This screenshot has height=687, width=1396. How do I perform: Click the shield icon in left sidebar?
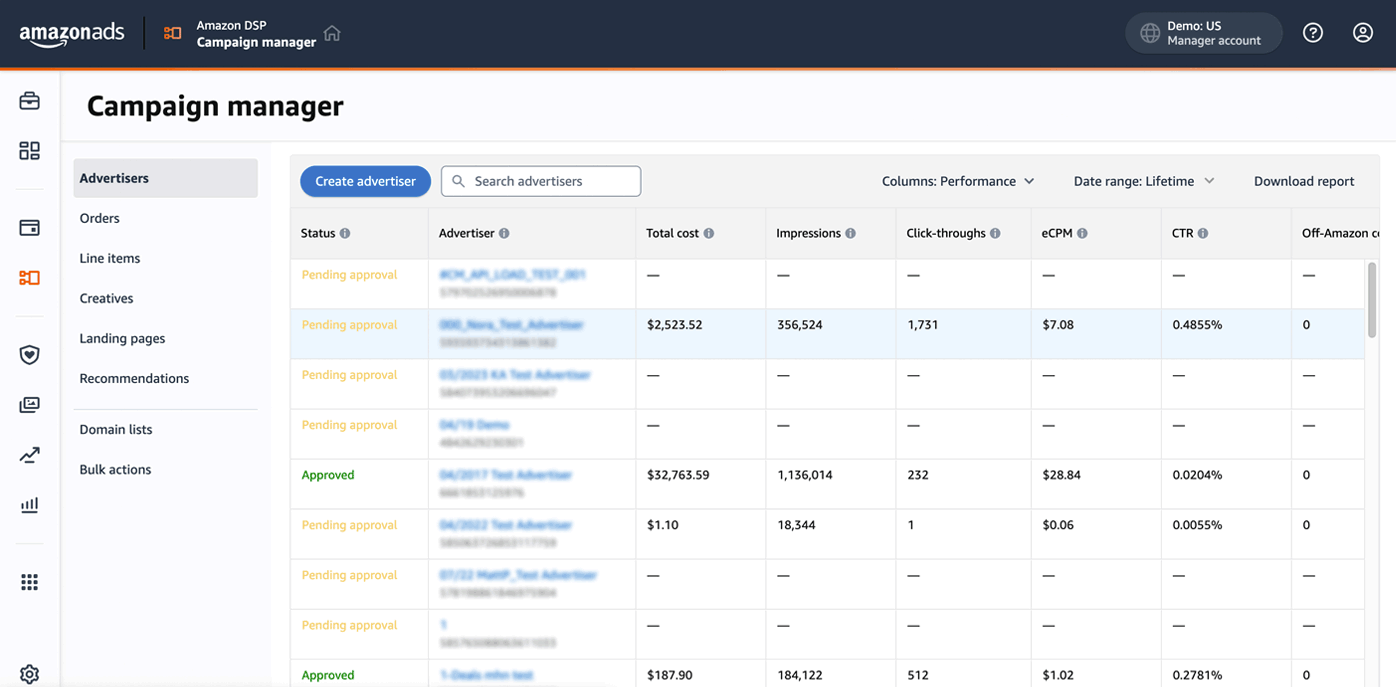[x=30, y=355]
